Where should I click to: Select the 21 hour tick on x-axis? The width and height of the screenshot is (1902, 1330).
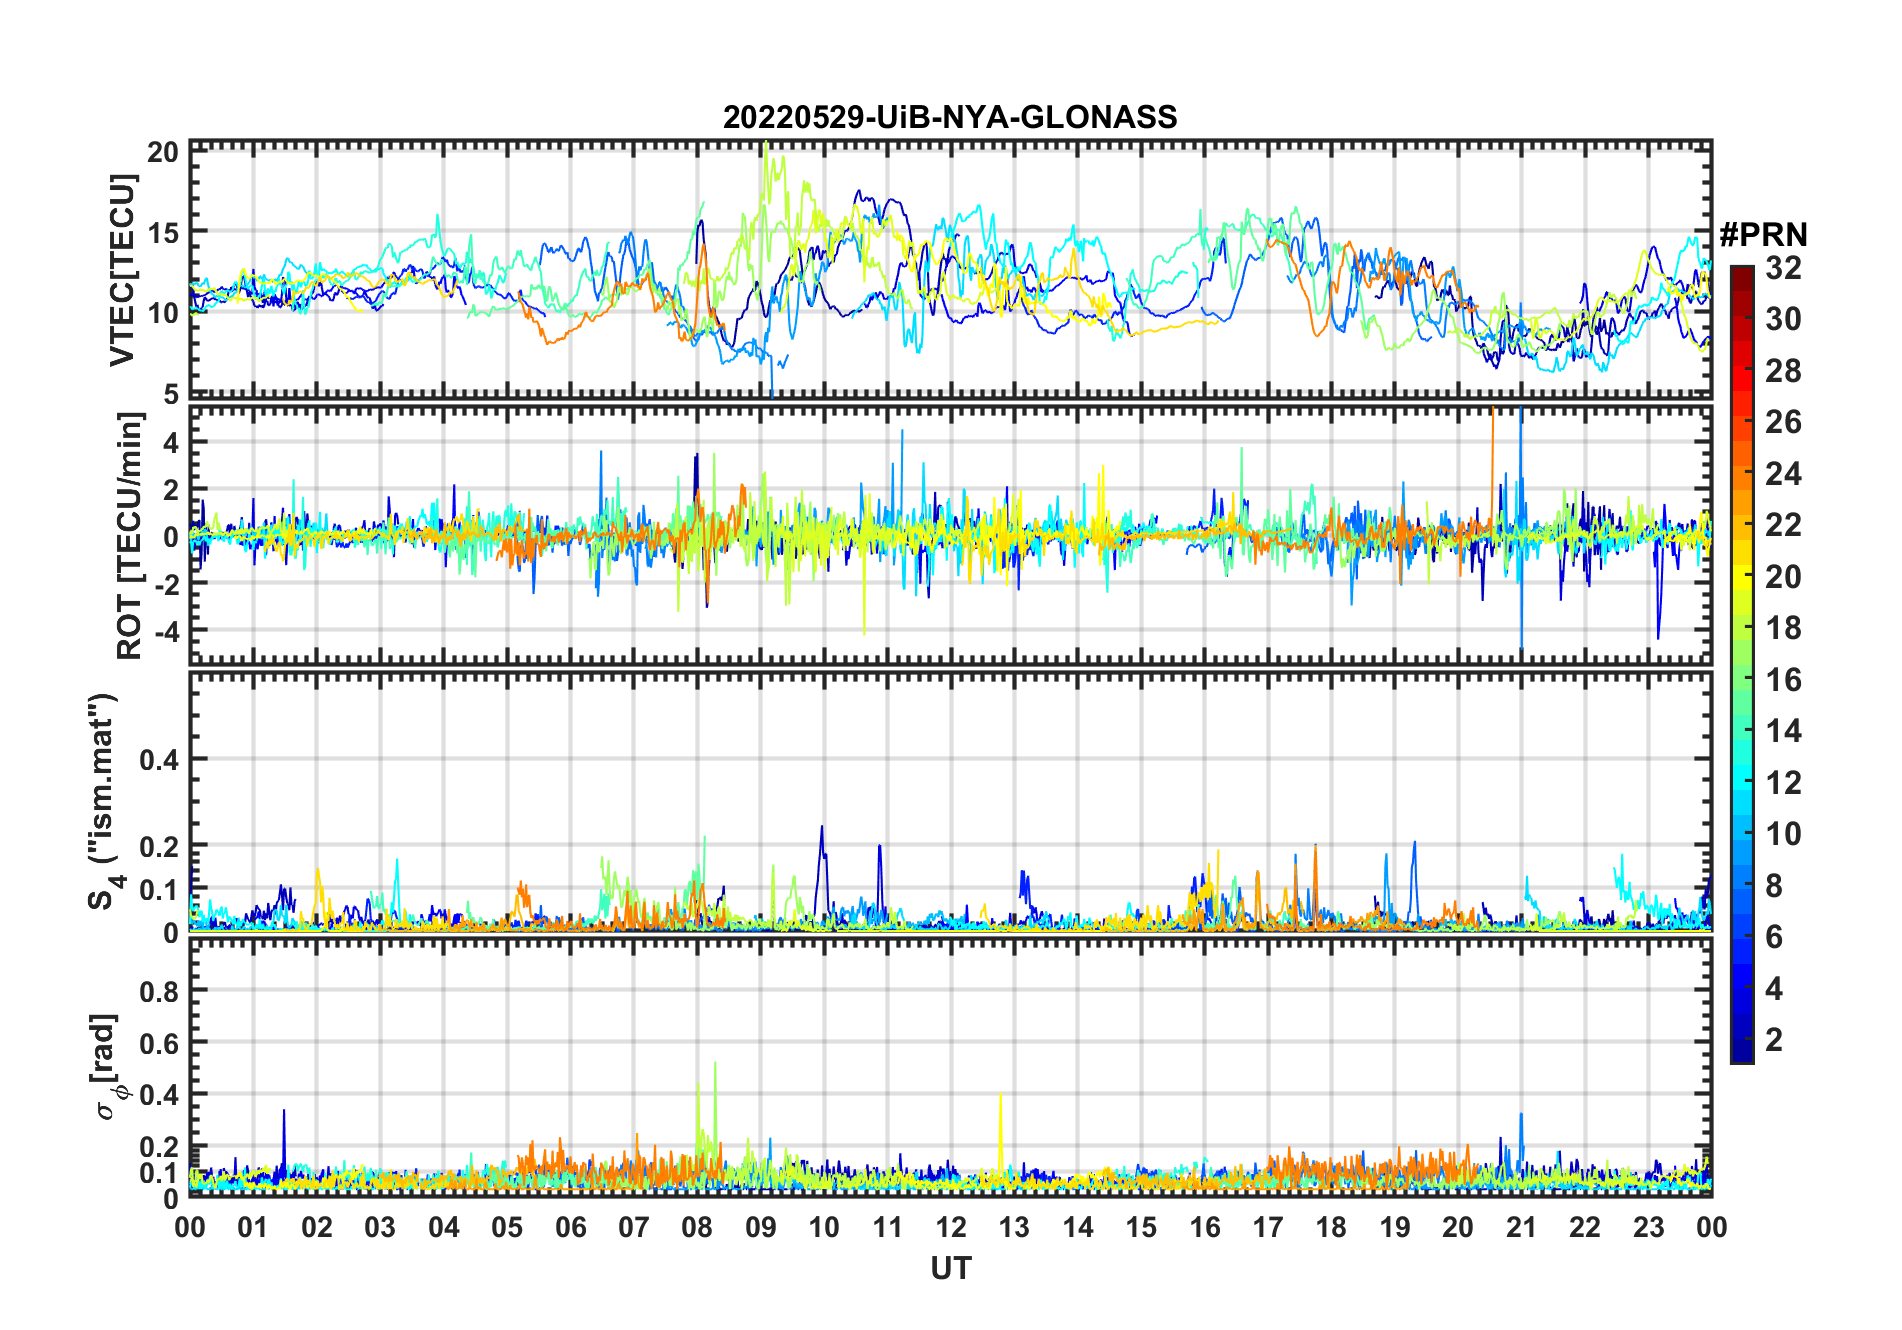(1521, 1227)
